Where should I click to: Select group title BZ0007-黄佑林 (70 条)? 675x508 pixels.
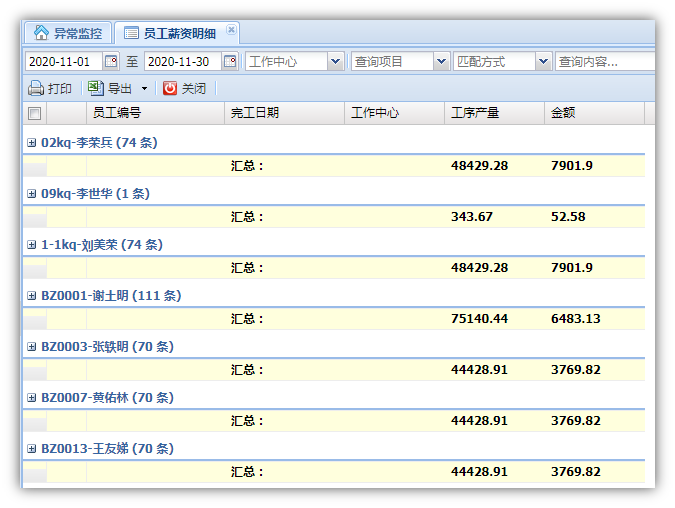click(x=107, y=398)
